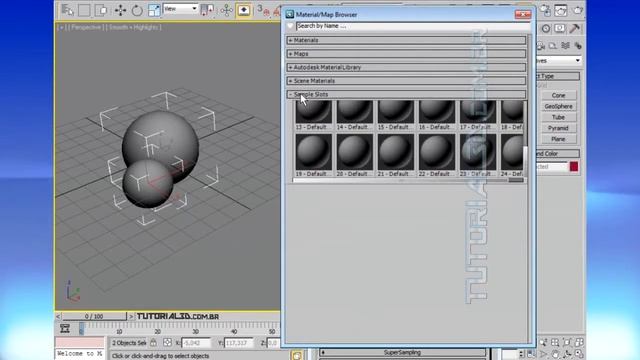
Task: Open the object color red swatch
Action: (574, 167)
